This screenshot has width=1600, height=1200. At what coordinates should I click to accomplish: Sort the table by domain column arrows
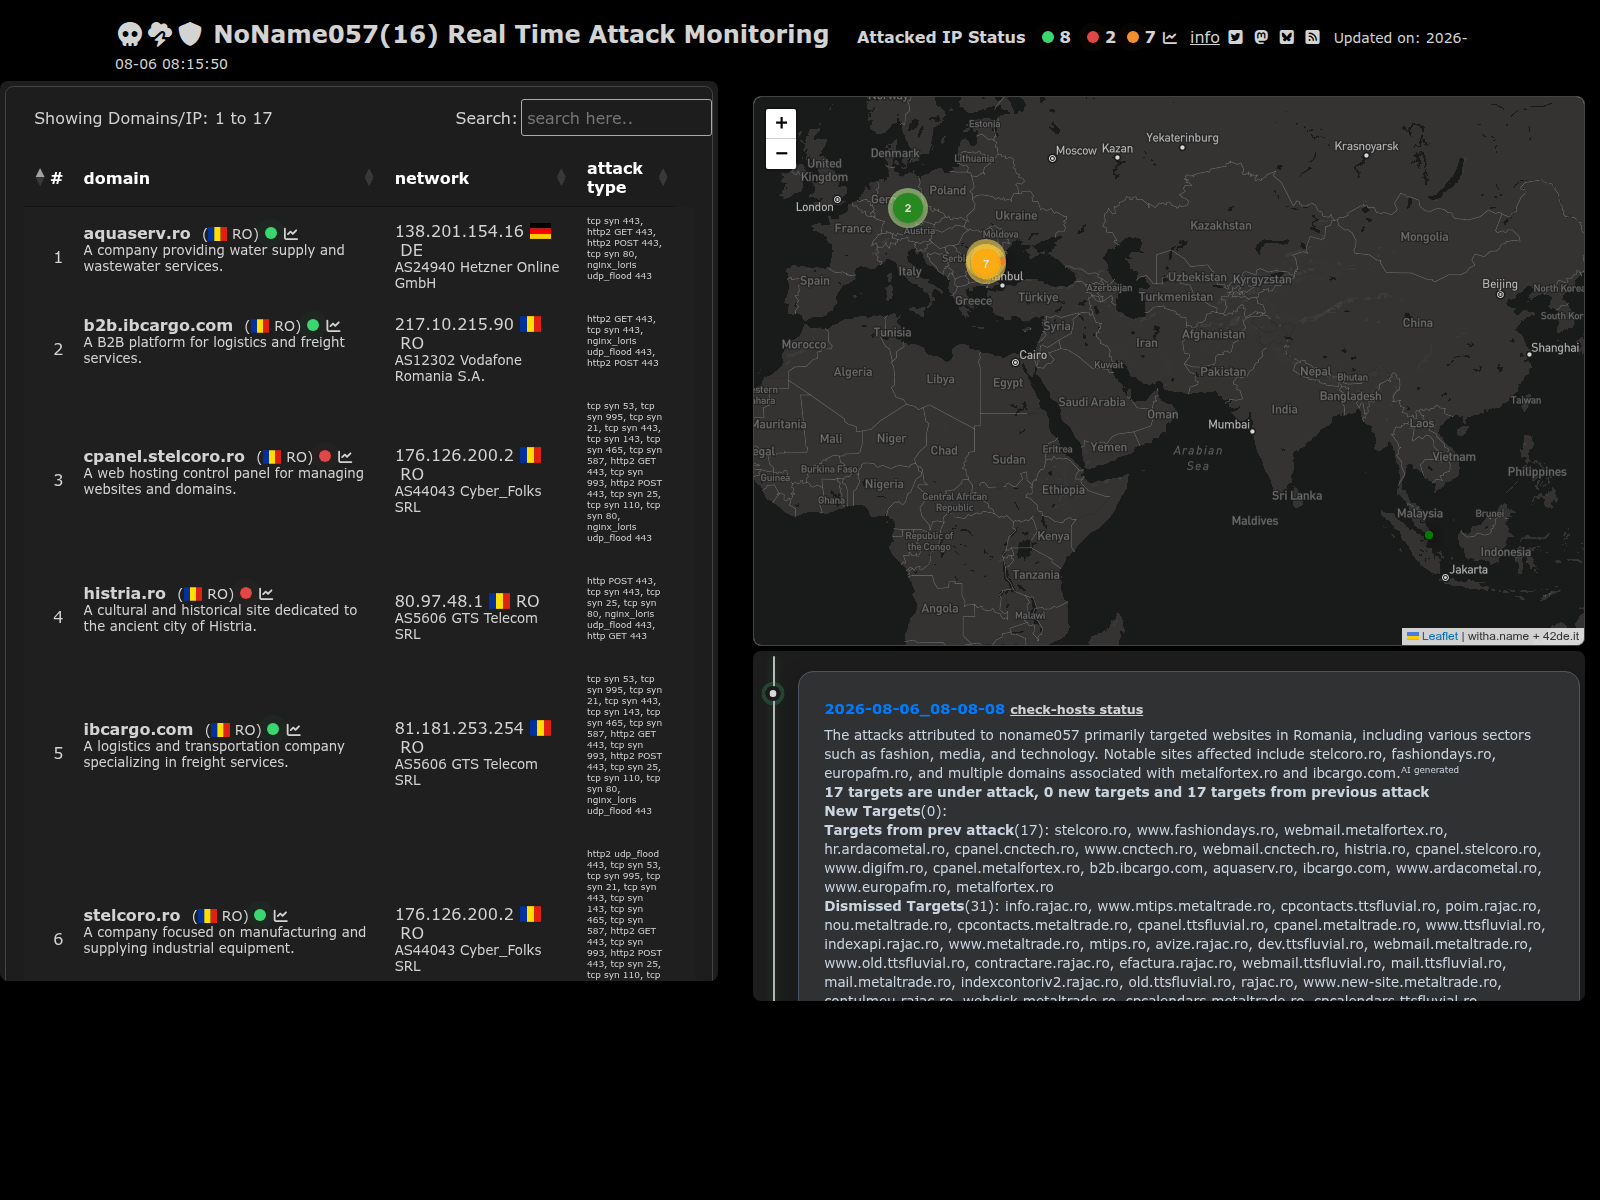click(369, 177)
